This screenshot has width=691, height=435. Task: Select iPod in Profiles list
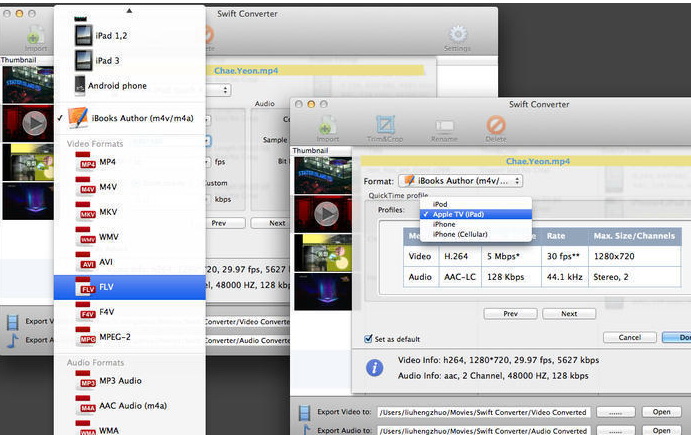pos(476,204)
